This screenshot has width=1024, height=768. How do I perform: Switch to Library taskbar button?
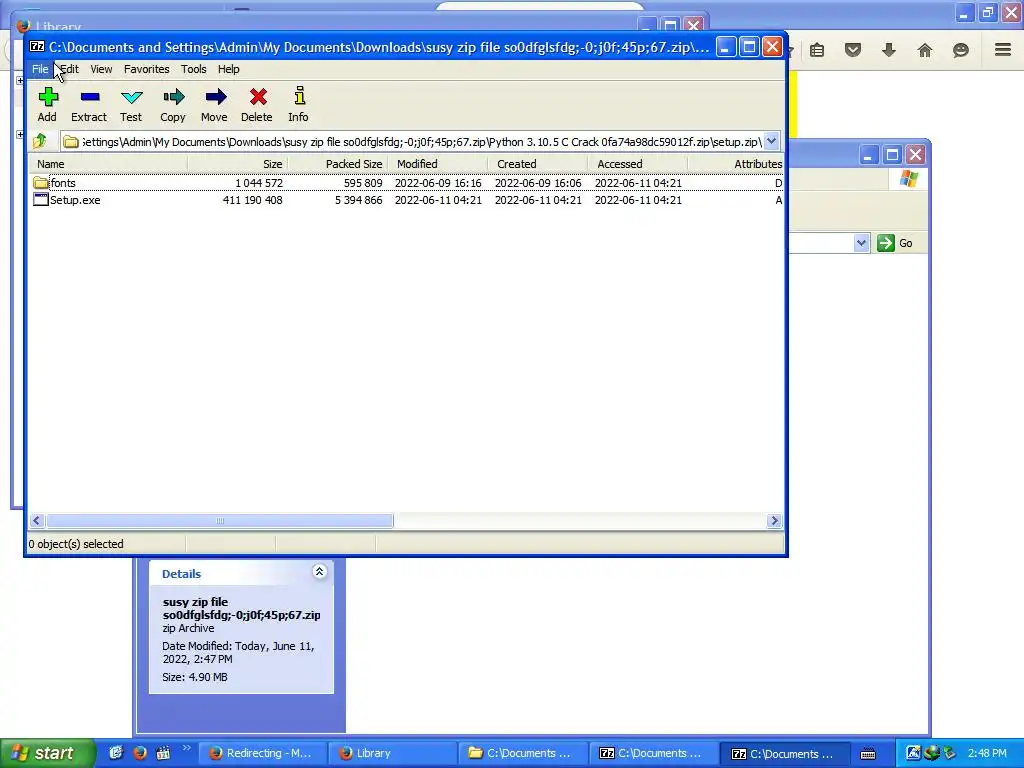click(x=393, y=754)
